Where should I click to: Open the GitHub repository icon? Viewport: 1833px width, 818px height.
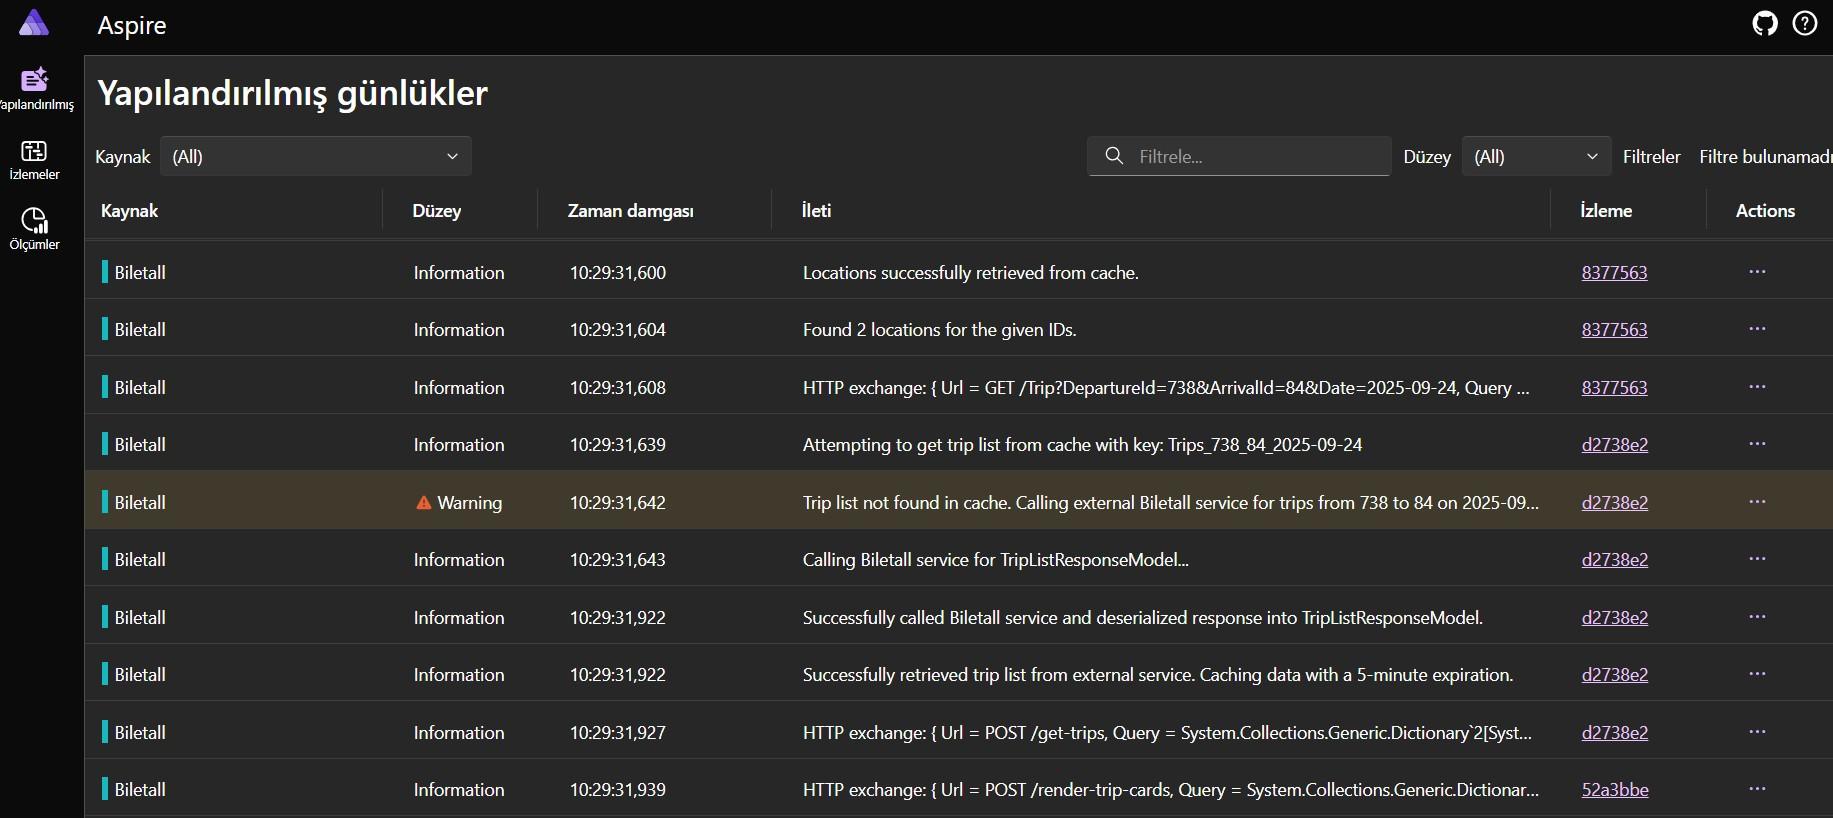1765,23
